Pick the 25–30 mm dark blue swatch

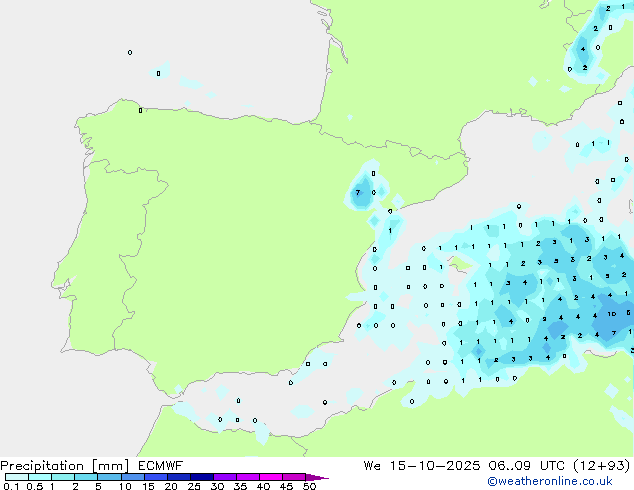pos(201,477)
